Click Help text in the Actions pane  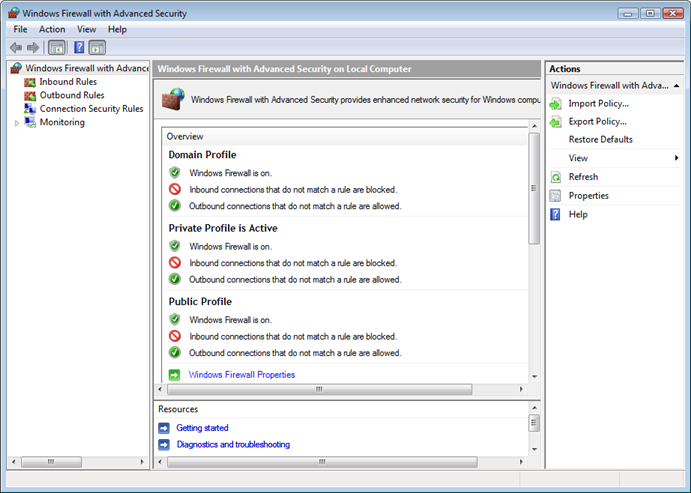coord(578,215)
